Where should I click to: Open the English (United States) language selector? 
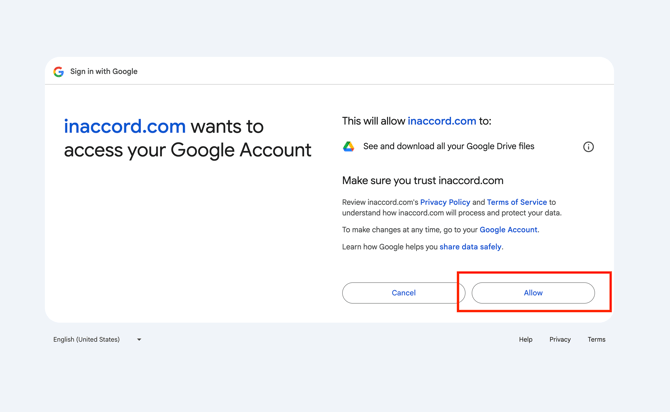87,340
